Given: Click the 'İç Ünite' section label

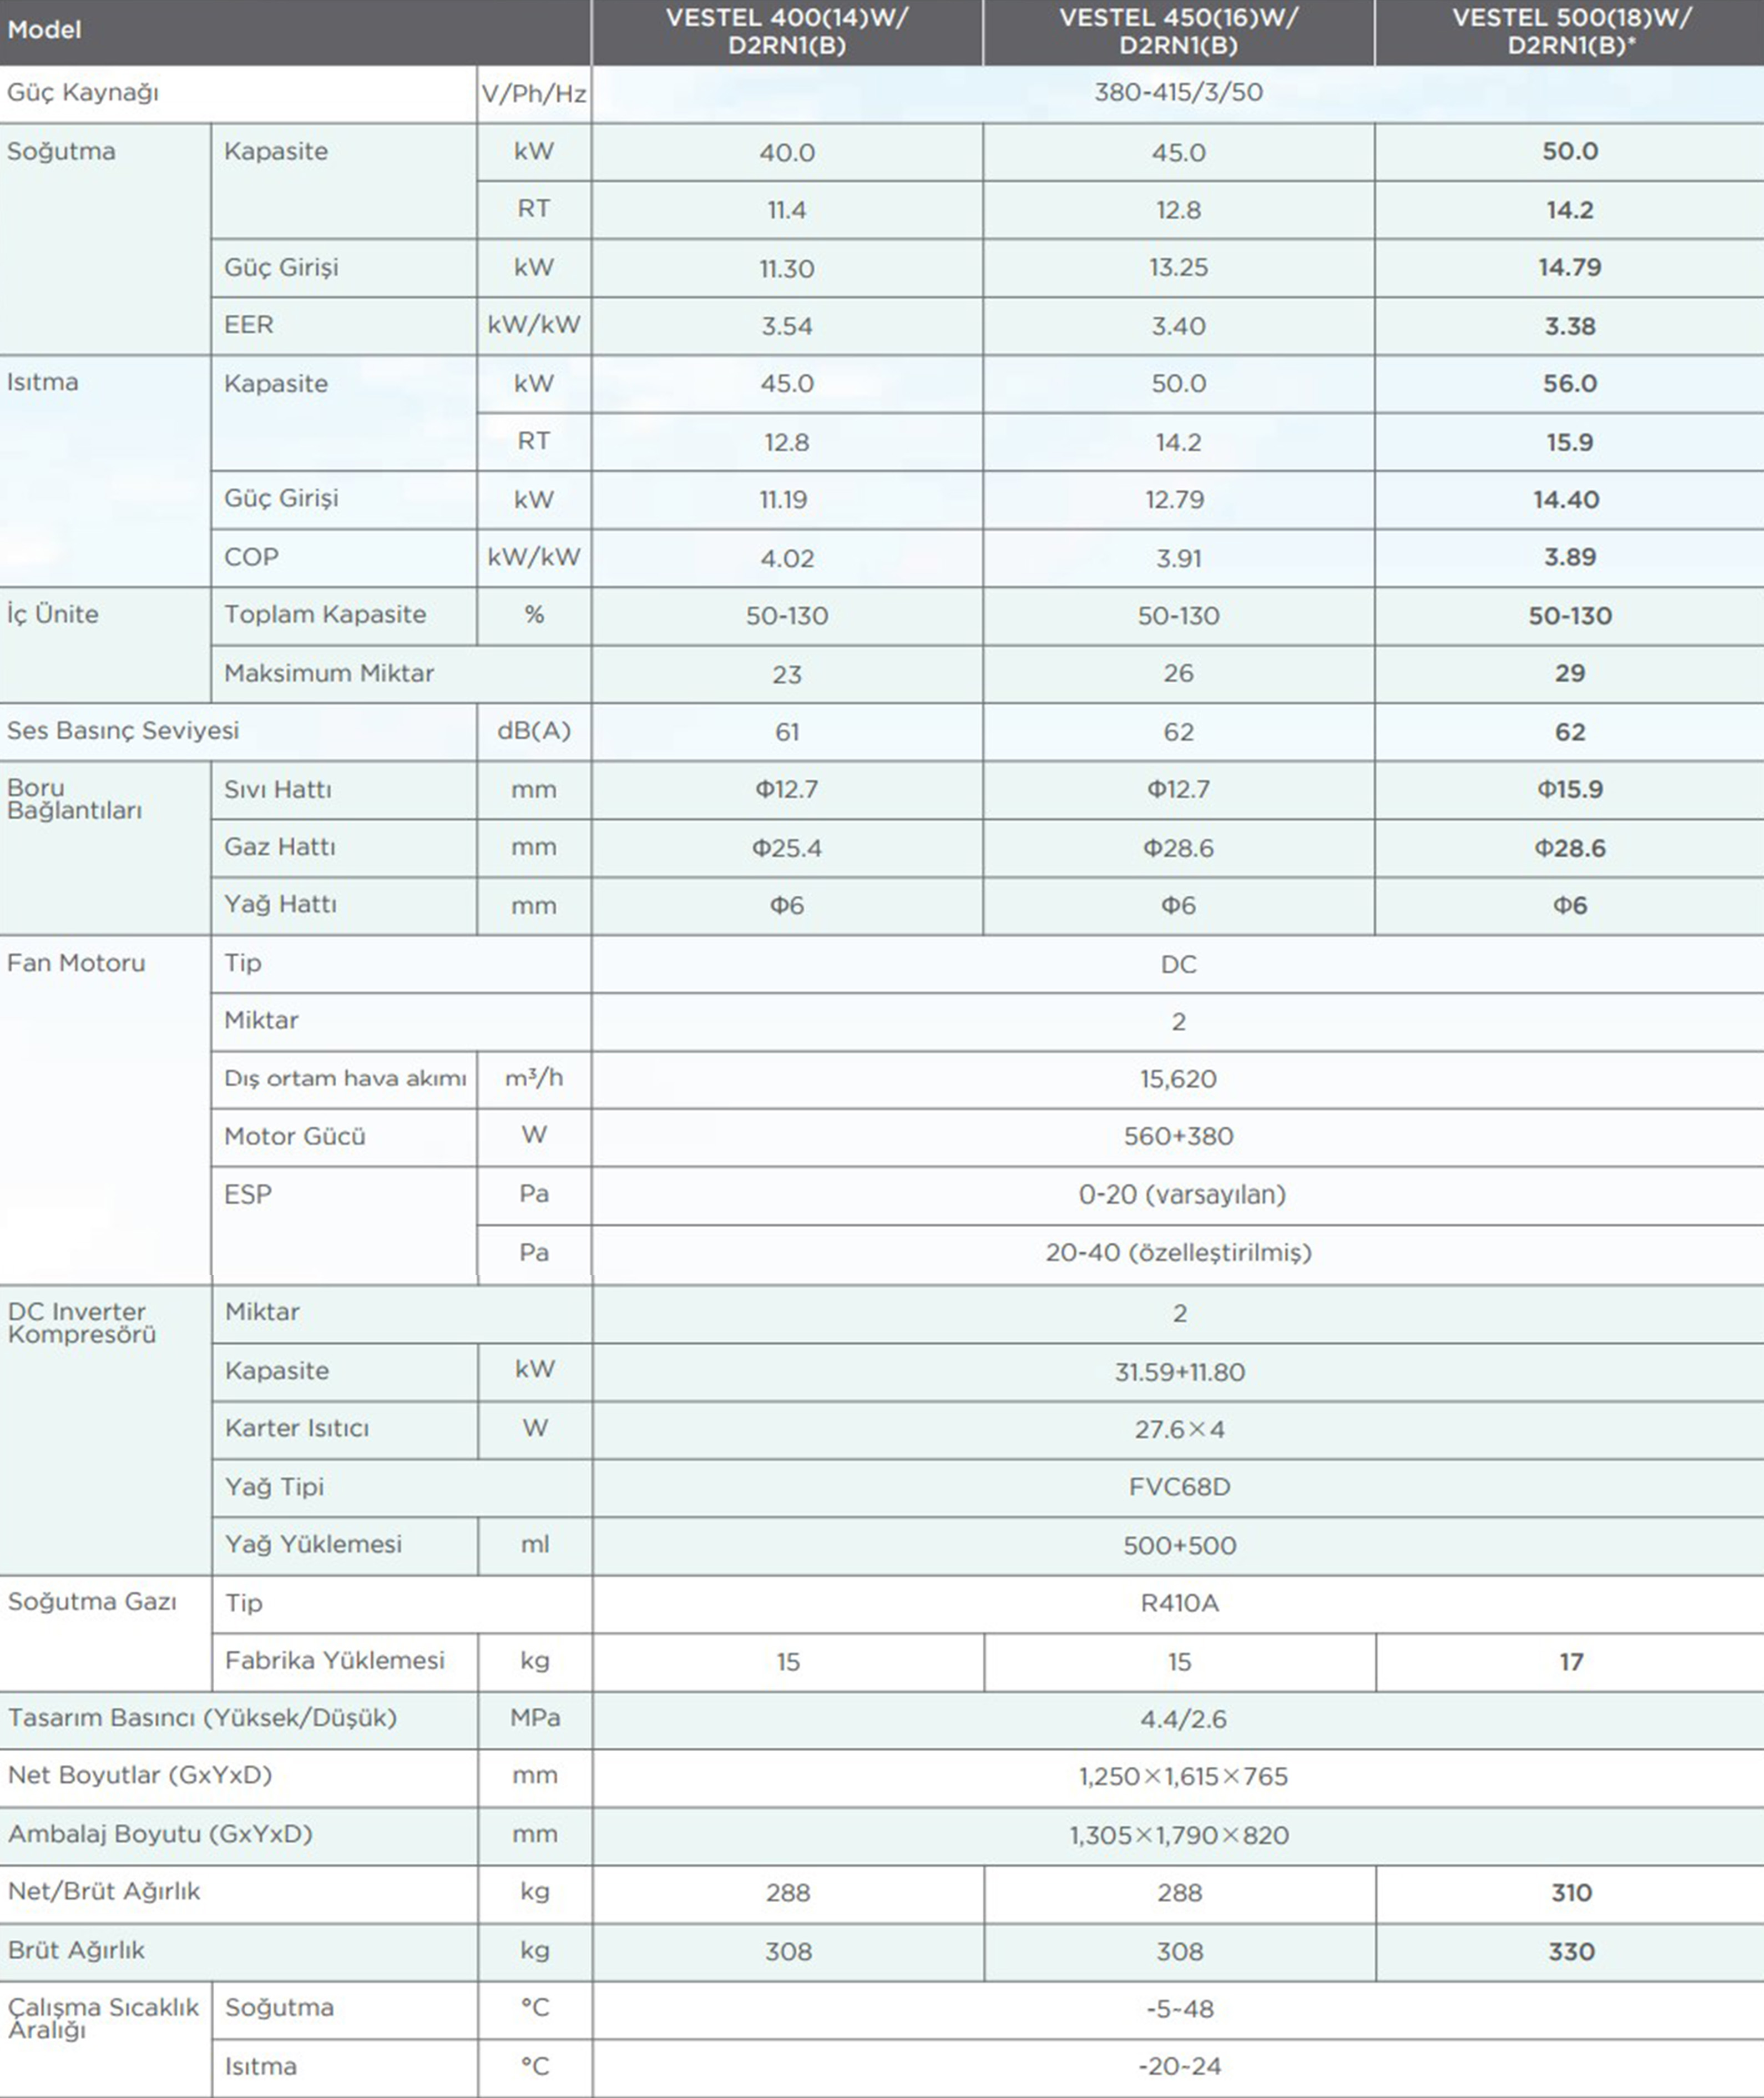Looking at the screenshot, I should click(53, 614).
